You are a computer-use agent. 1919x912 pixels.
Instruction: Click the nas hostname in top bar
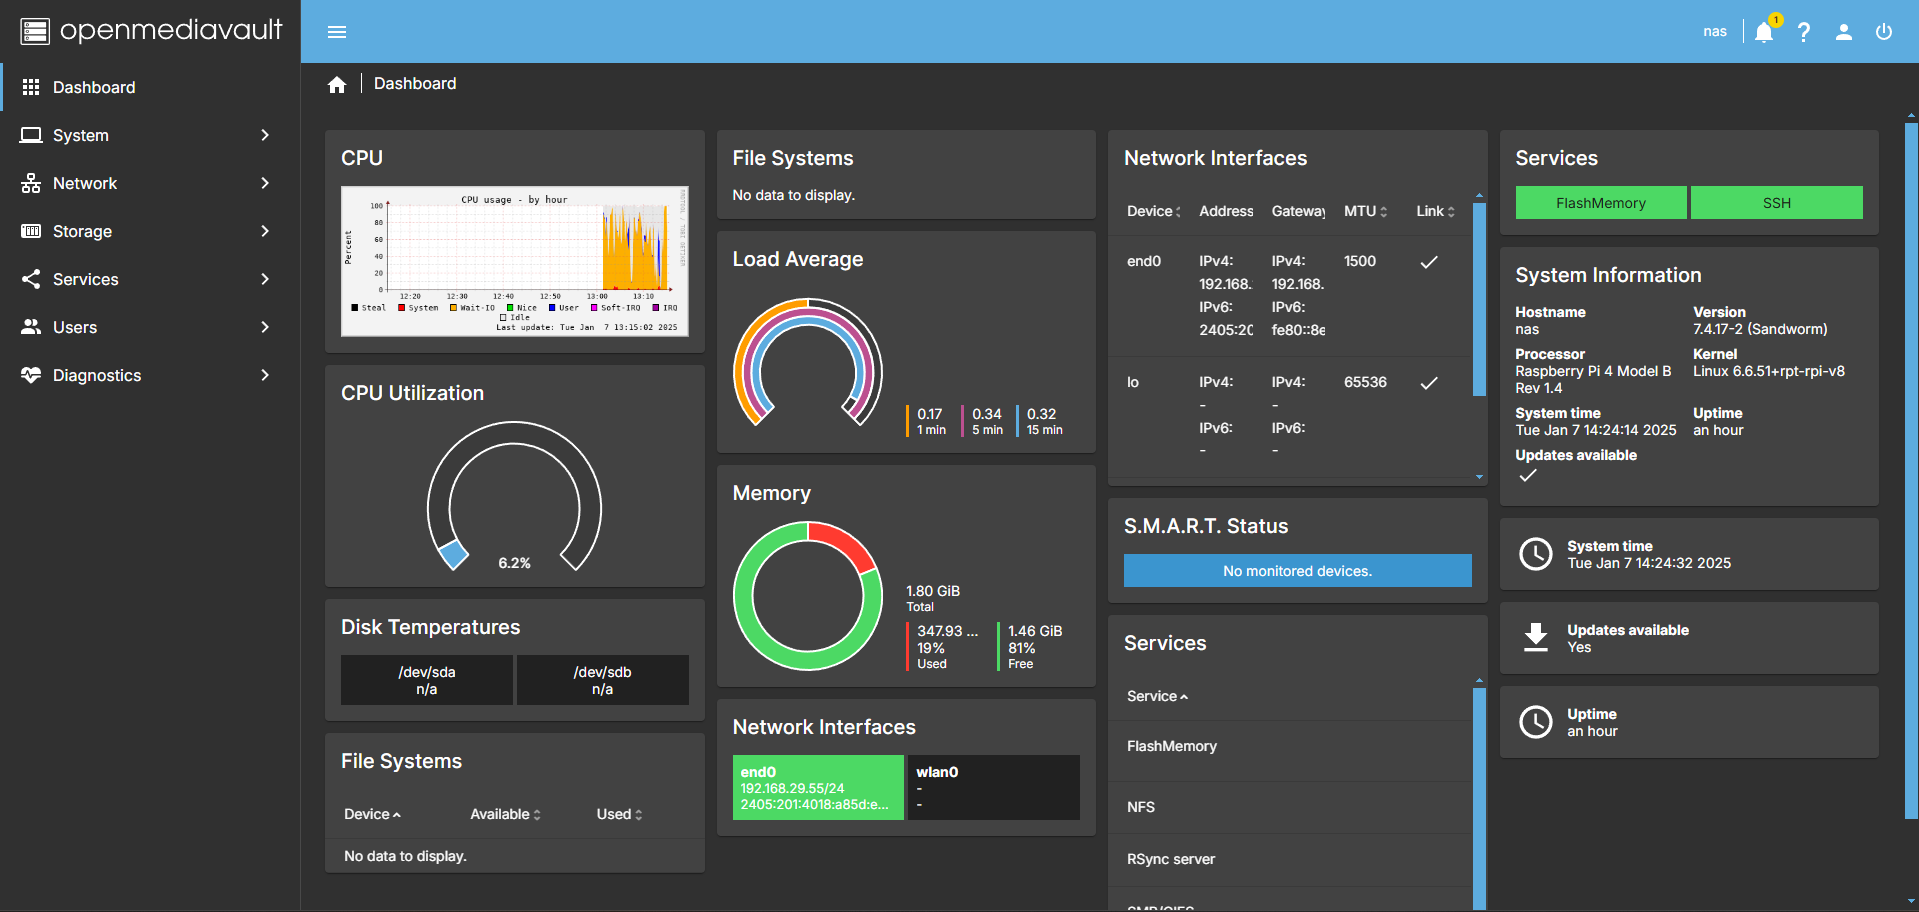click(x=1715, y=32)
